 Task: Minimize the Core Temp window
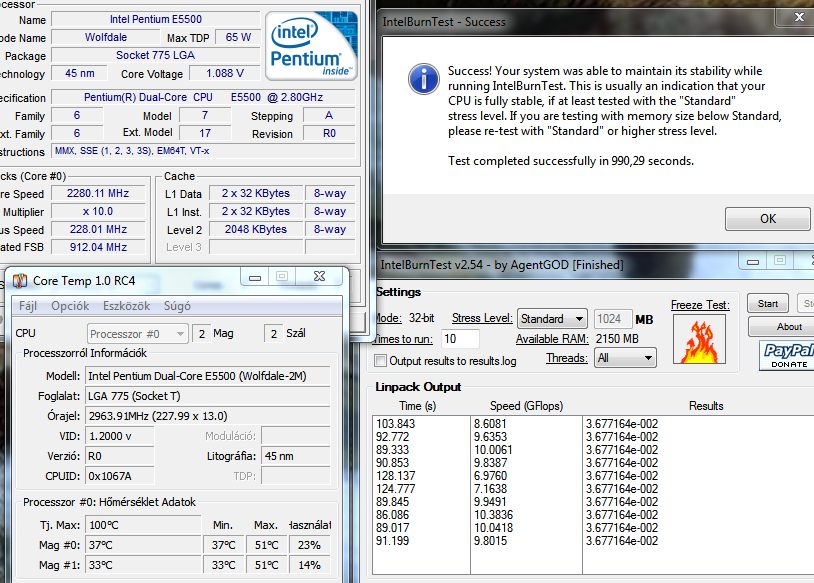click(255, 277)
